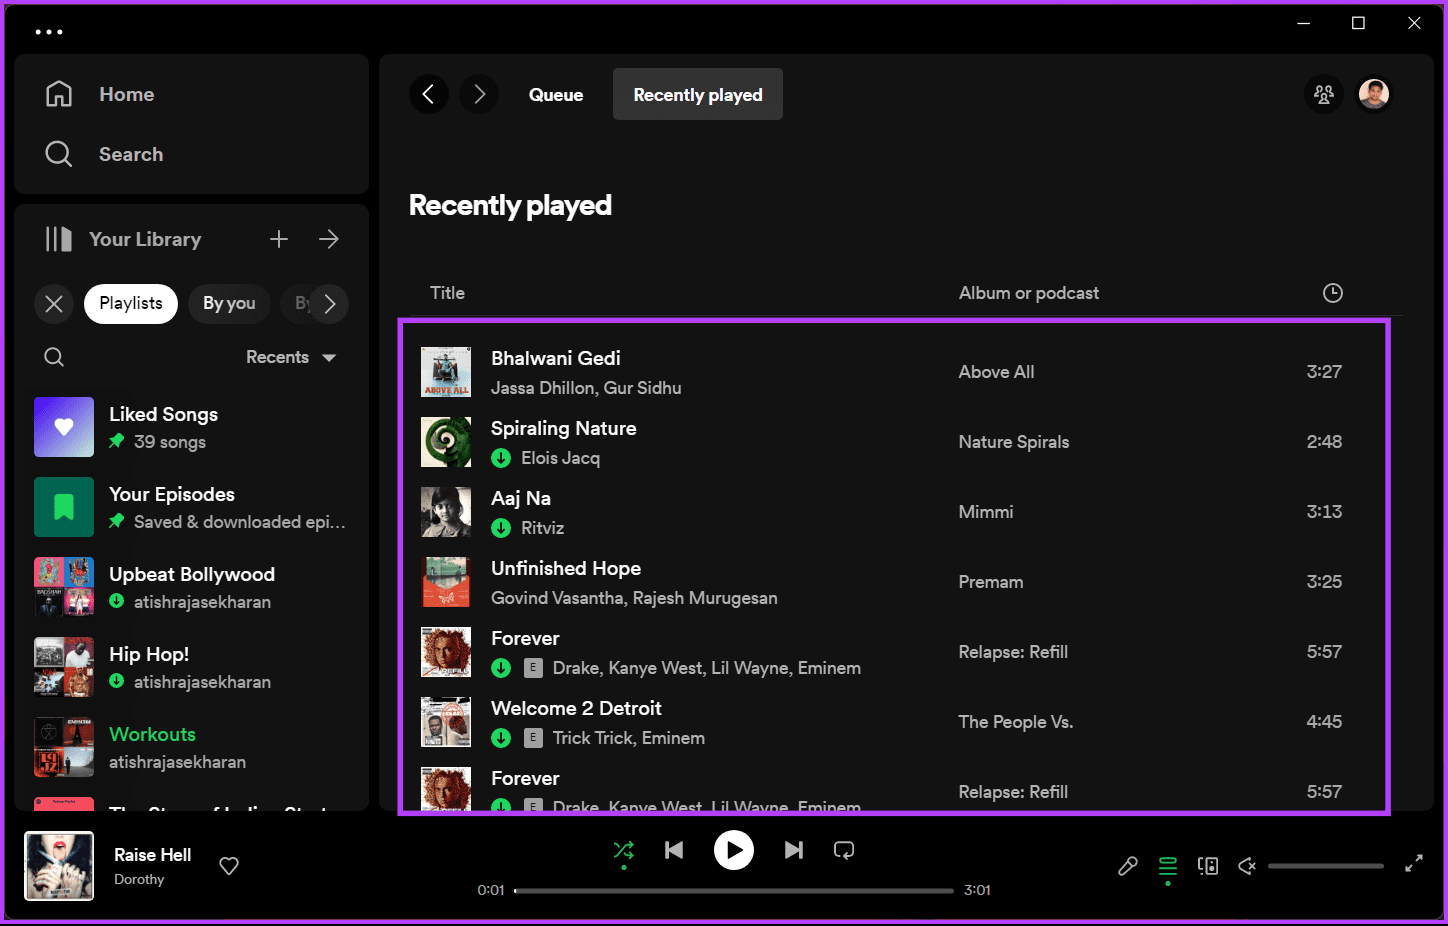Image resolution: width=1448 pixels, height=926 pixels.
Task: Play the current song
Action: click(x=734, y=850)
